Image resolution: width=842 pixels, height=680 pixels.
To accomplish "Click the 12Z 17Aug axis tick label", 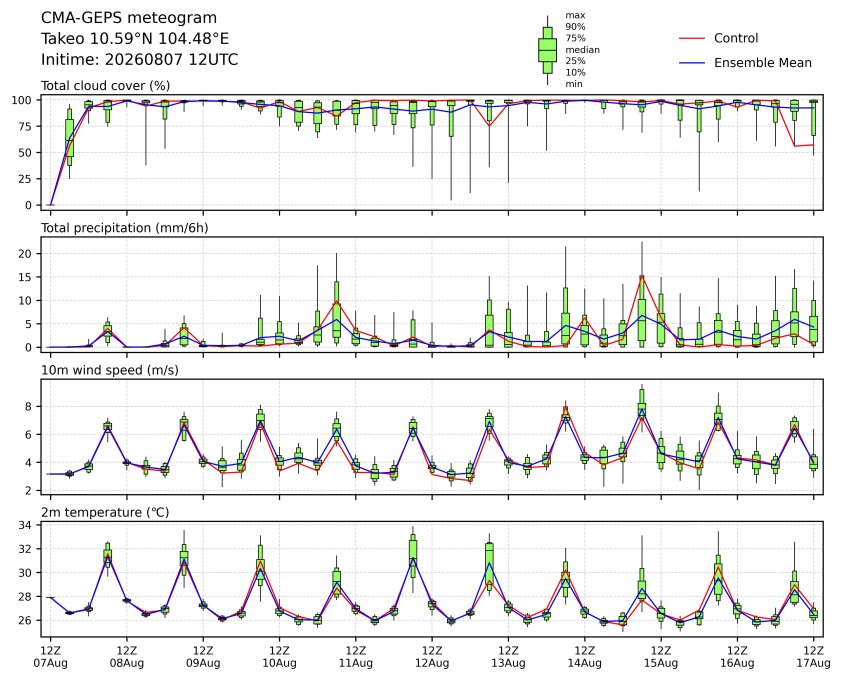I will click(x=814, y=657).
